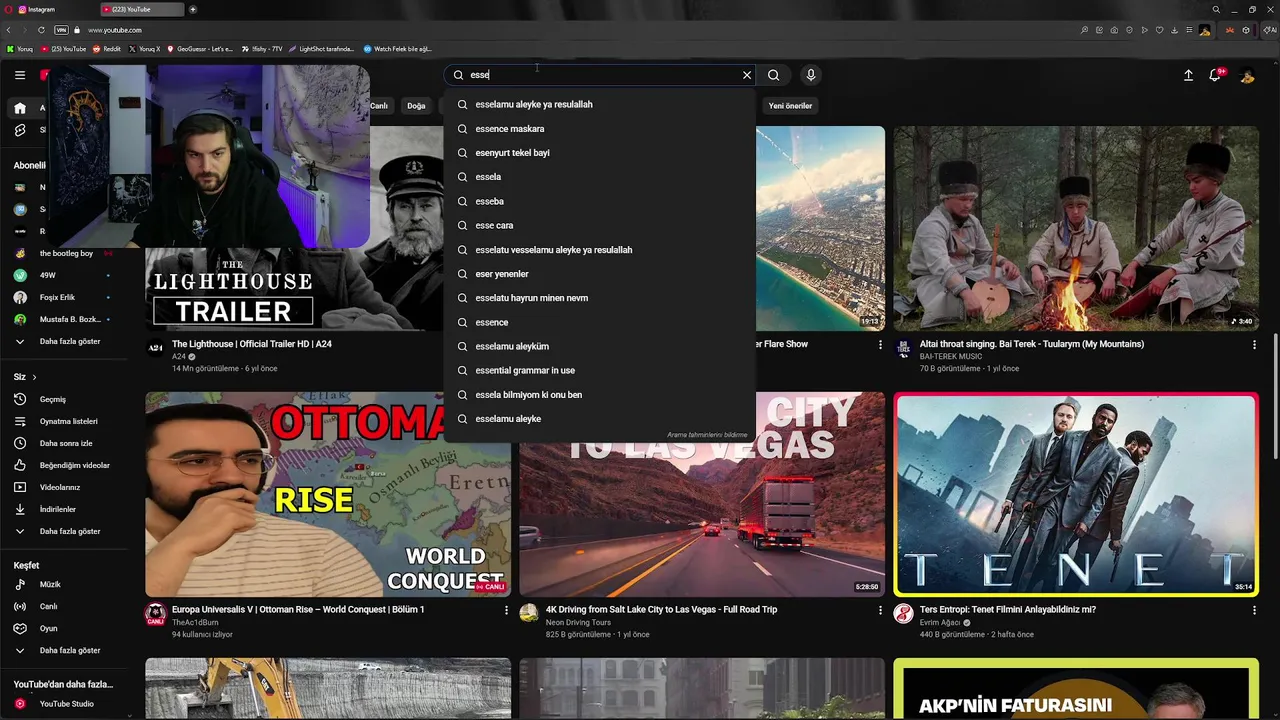Open İndirilenler downloads in sidebar
Viewport: 1280px width, 720px height.
coord(68,509)
